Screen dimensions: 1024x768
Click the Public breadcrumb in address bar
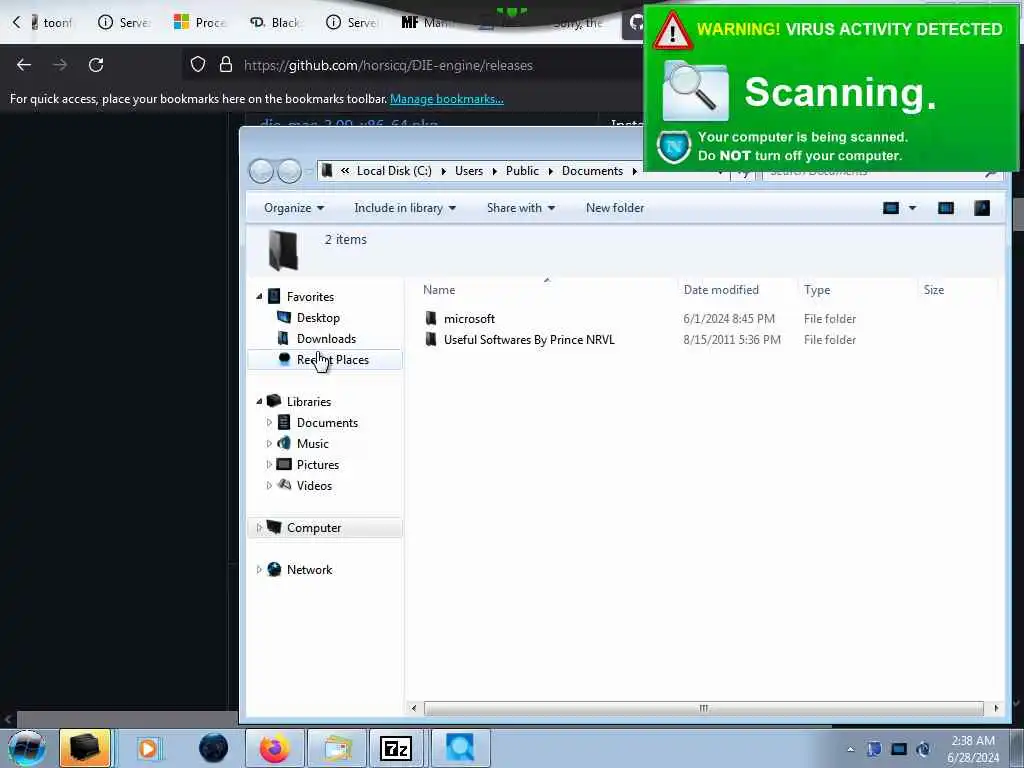522,170
